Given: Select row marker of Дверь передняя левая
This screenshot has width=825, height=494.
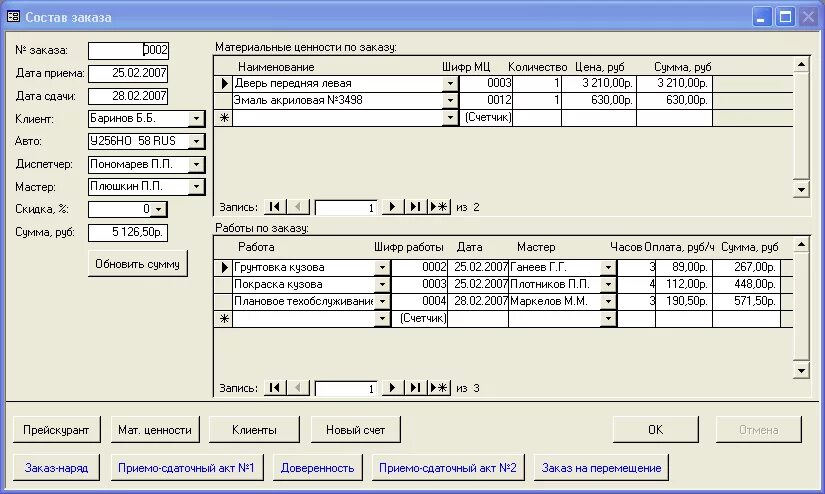Looking at the screenshot, I should click(224, 84).
